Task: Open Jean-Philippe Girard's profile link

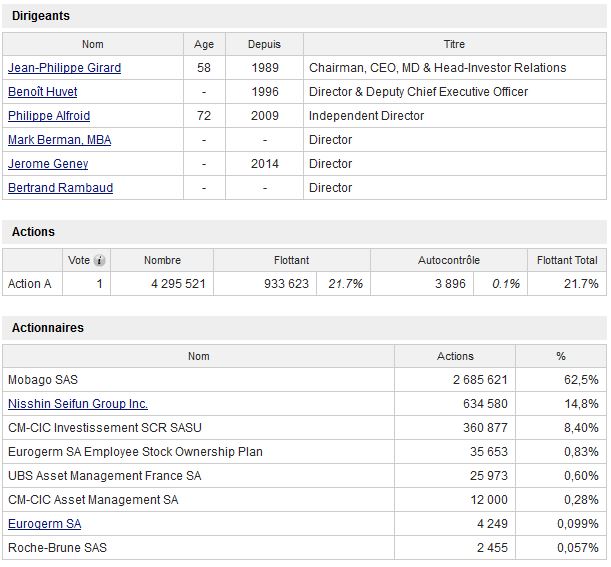Action: click(64, 68)
